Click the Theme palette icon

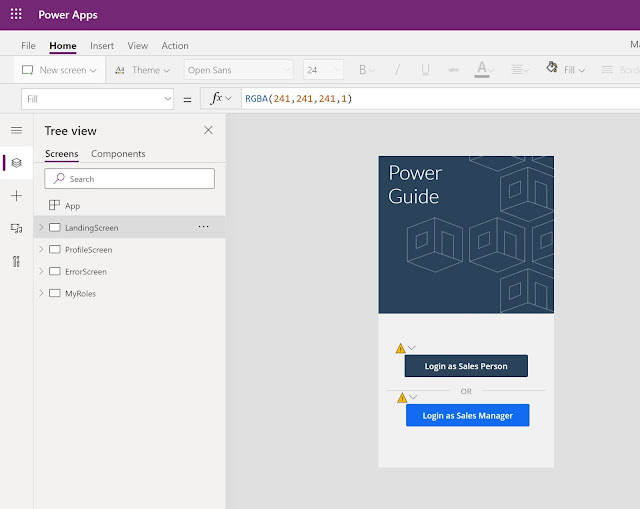point(120,70)
